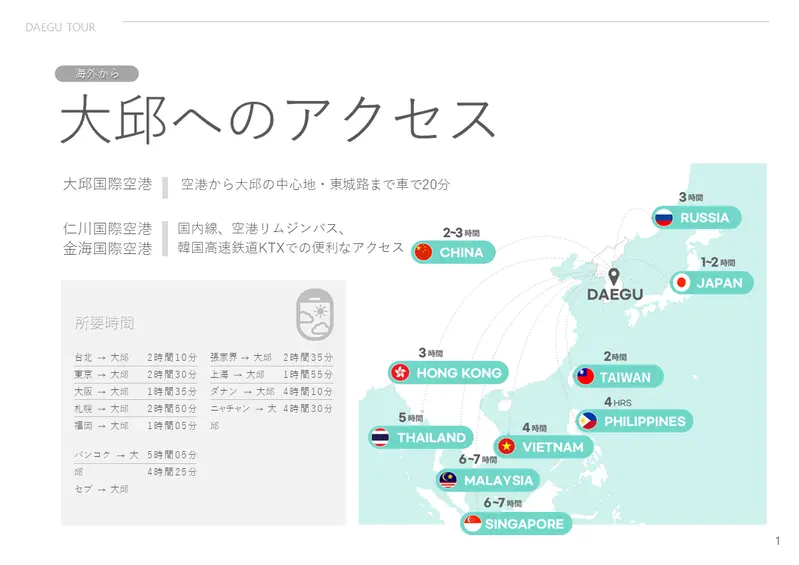The width and height of the screenshot is (799, 565).
Task: Select the Thailand flag icon
Action: (x=380, y=438)
